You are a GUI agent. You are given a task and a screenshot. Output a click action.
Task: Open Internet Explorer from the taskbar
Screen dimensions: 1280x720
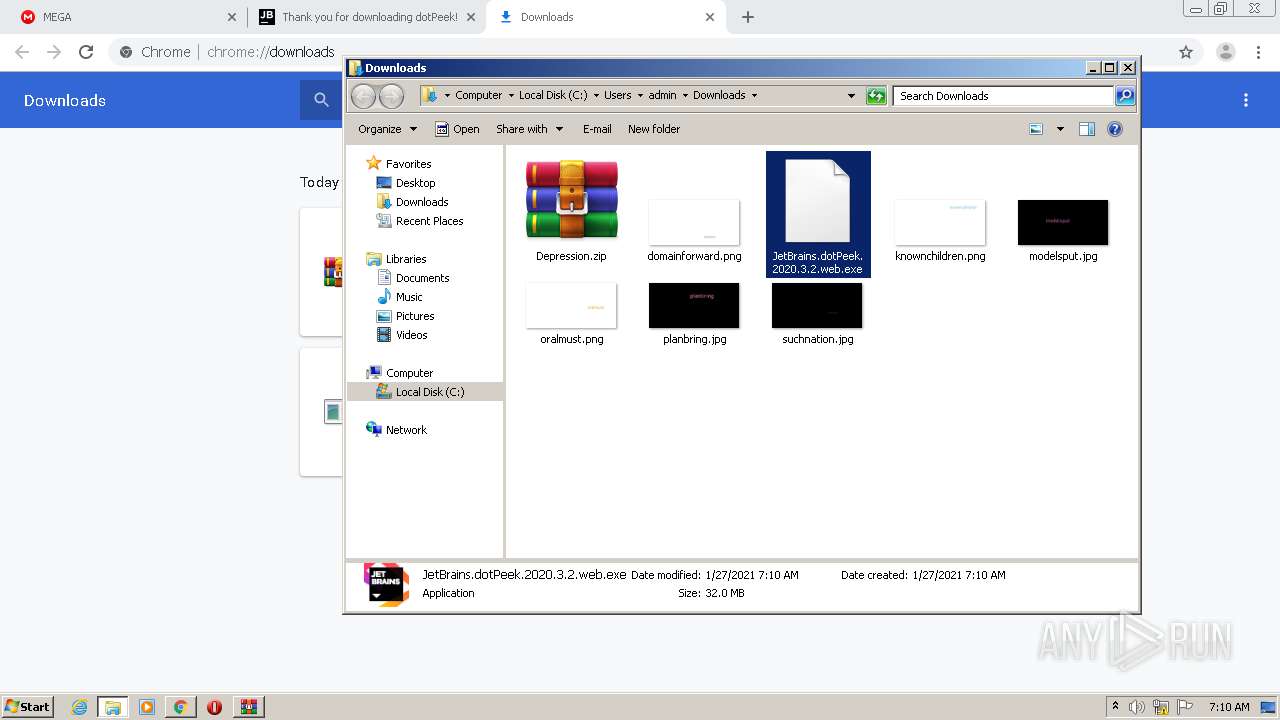(79, 707)
